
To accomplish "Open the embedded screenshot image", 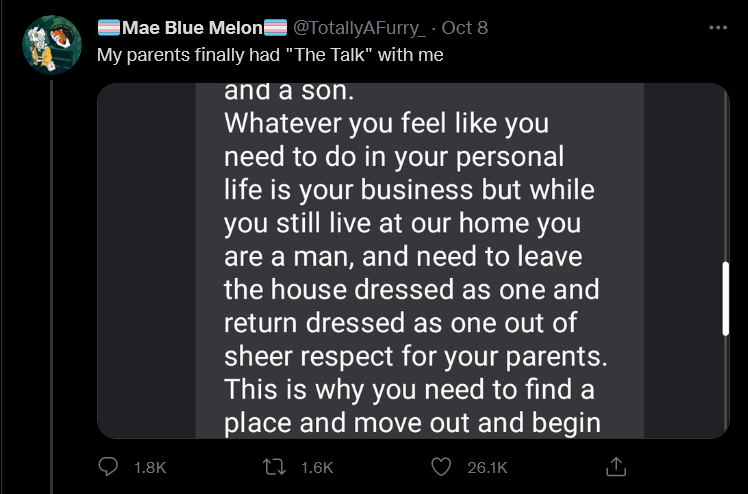I will pos(413,260).
